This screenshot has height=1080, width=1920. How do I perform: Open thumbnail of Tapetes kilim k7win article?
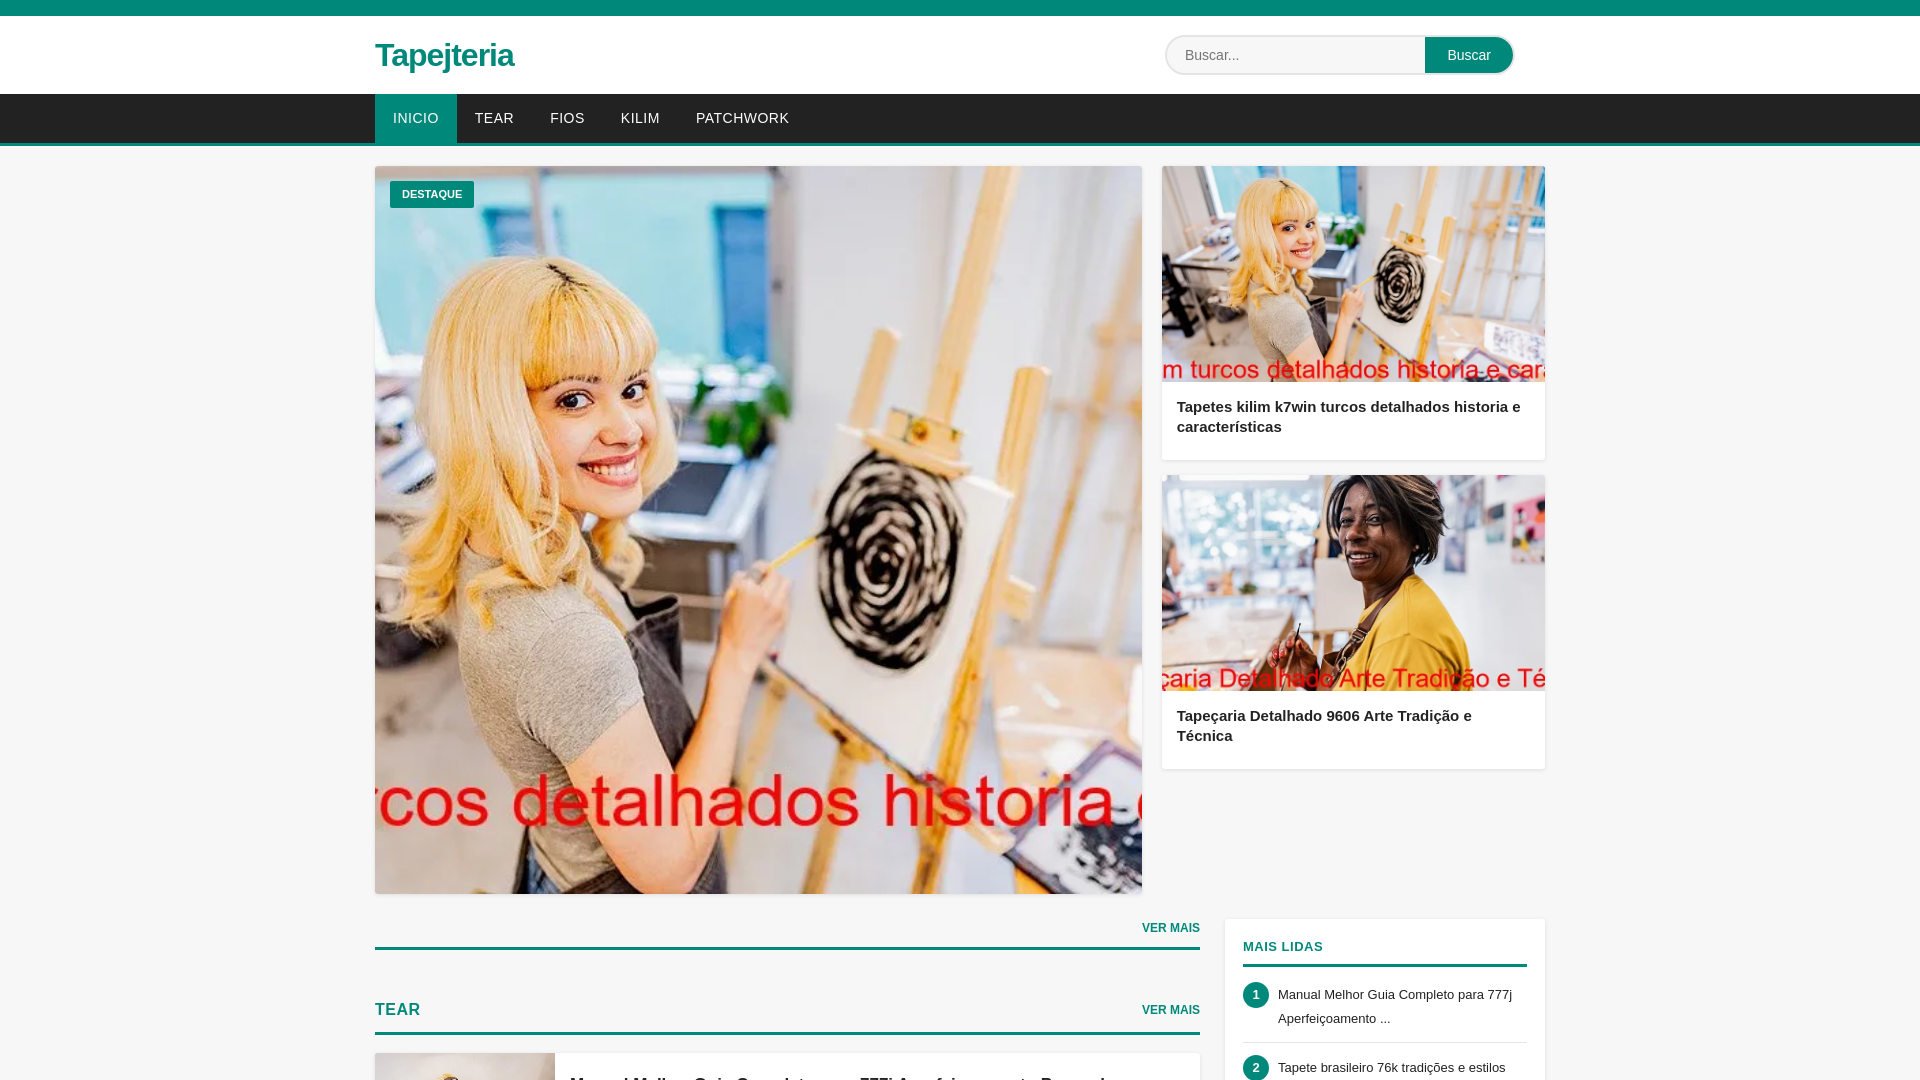click(1353, 274)
